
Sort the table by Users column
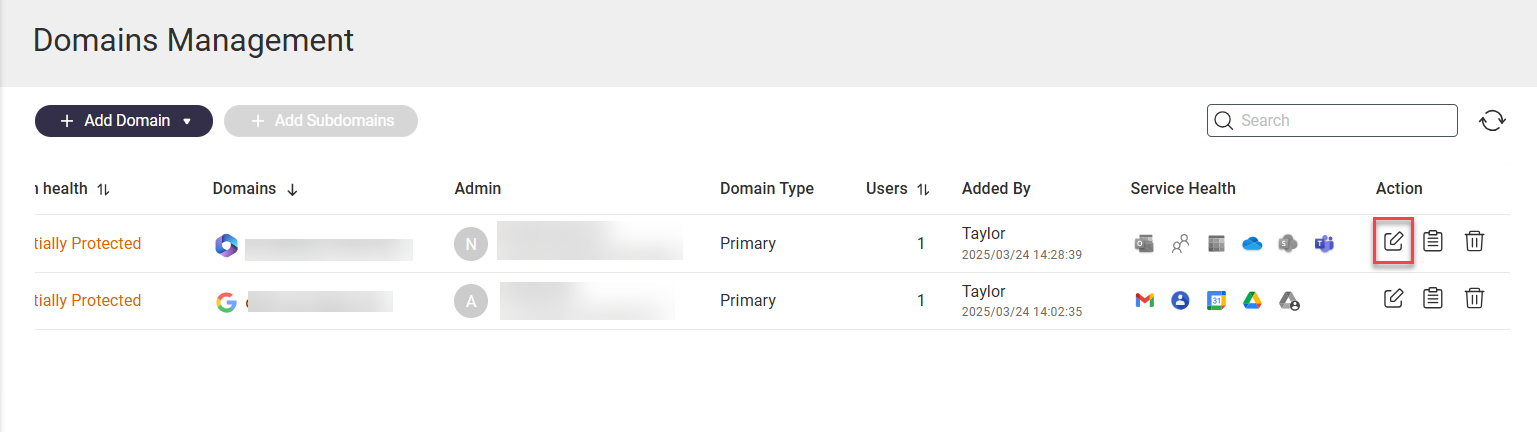click(x=923, y=189)
